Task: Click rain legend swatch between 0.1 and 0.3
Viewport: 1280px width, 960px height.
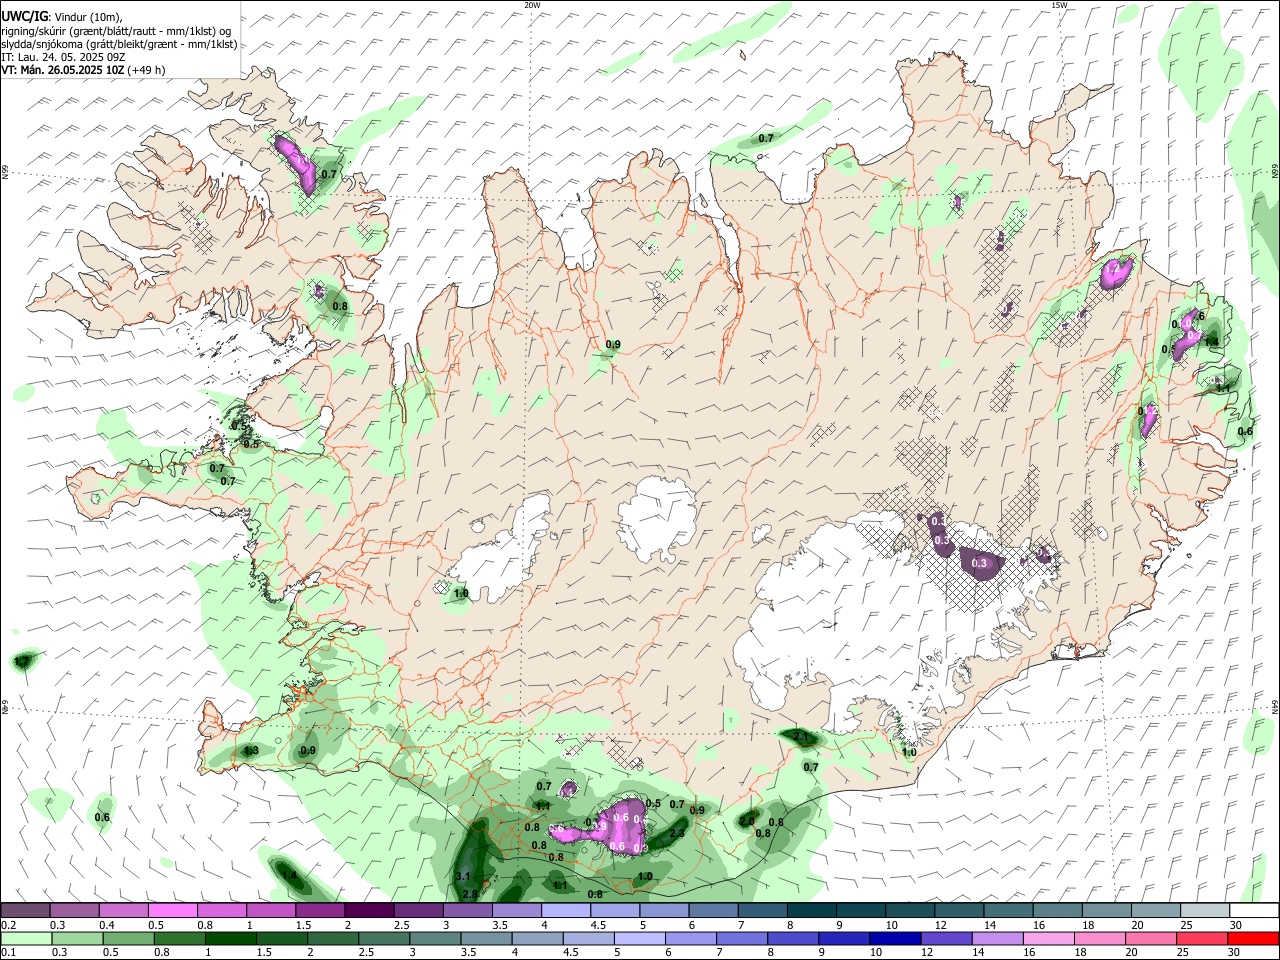Action: click(26, 939)
